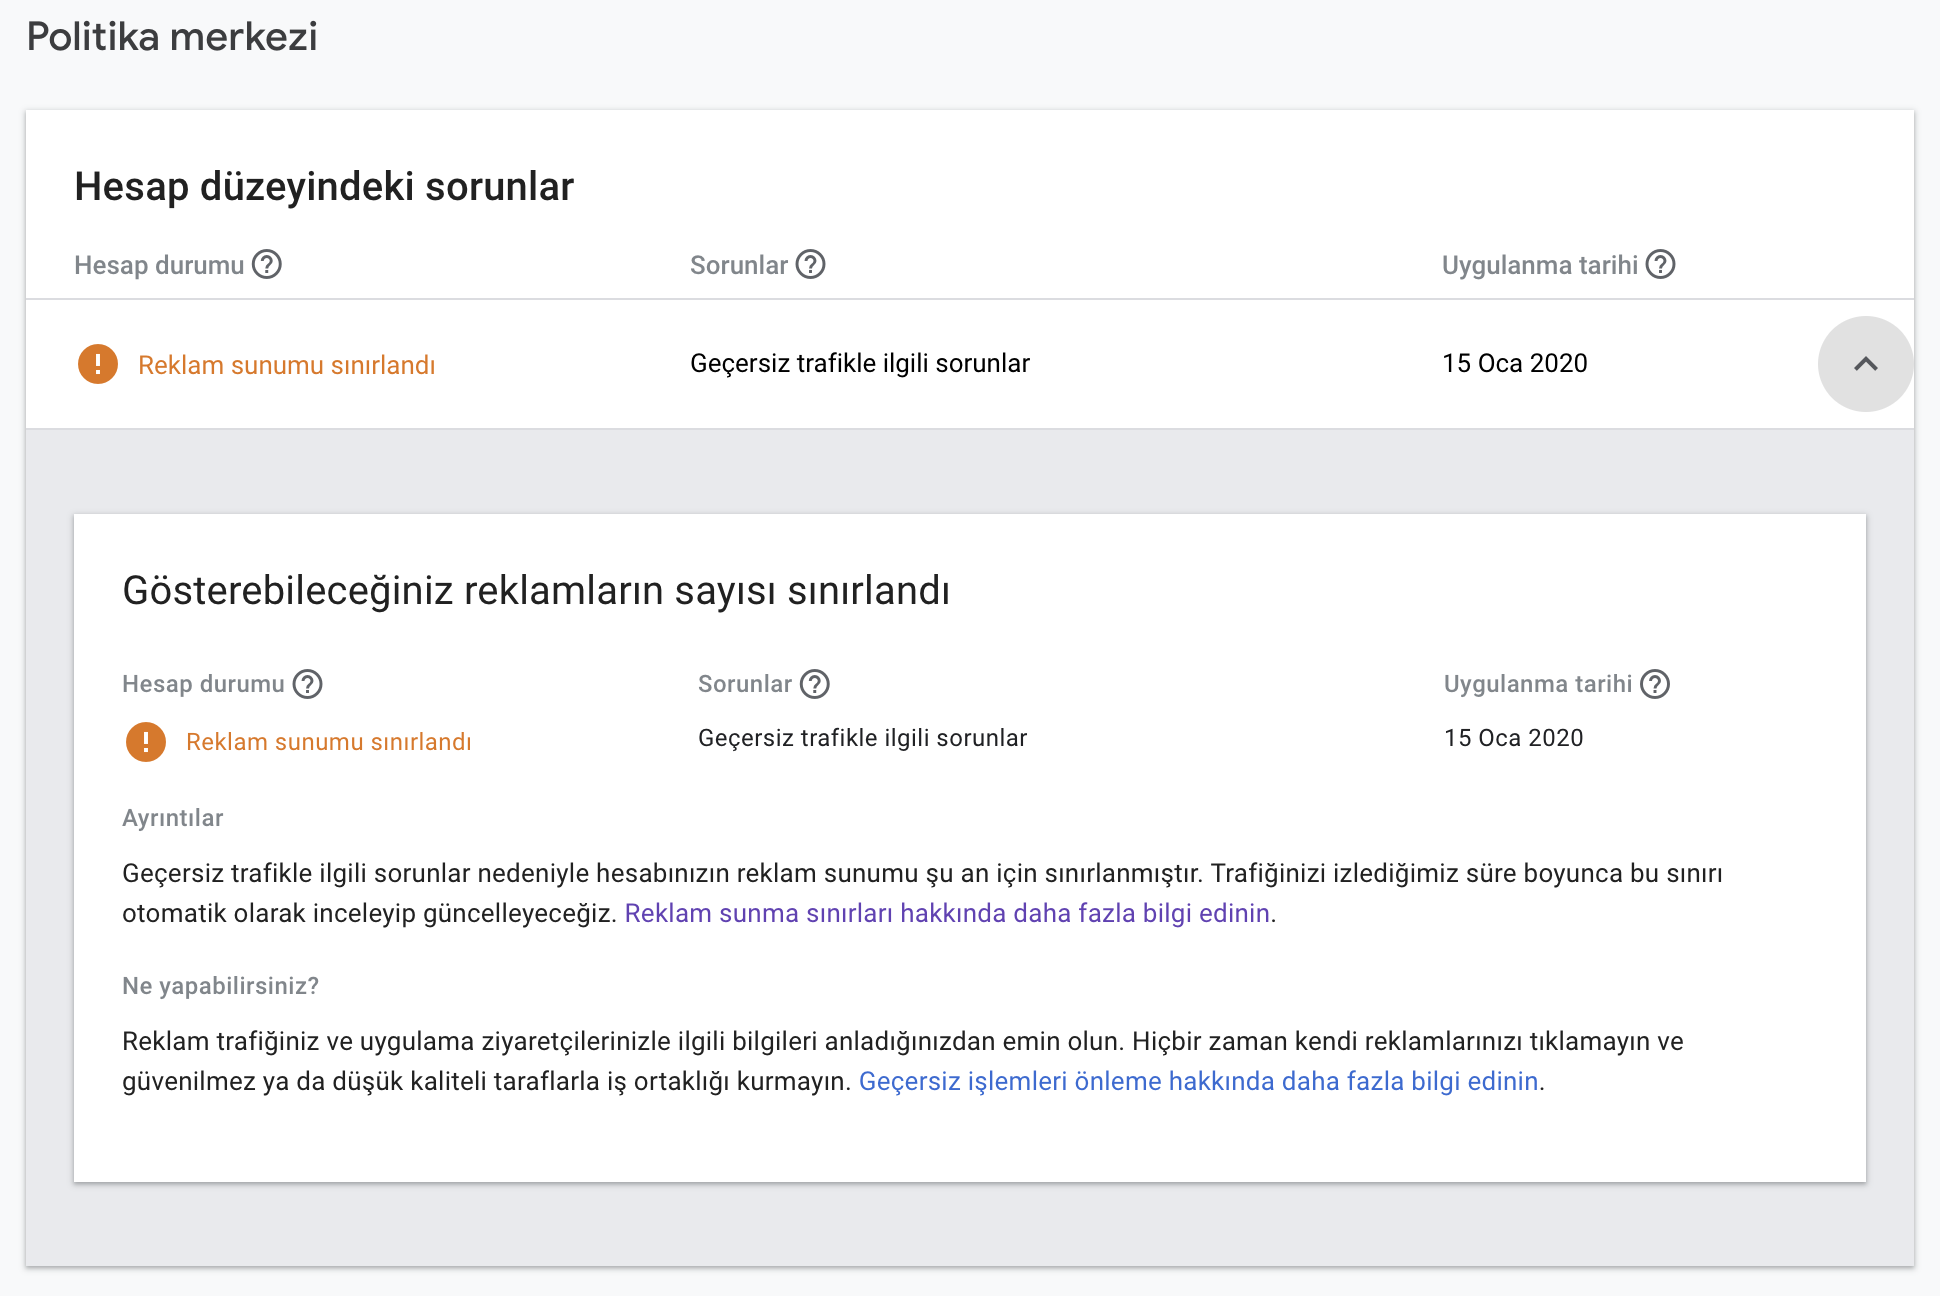The width and height of the screenshot is (1940, 1296).
Task: Click orange warning icon in top issue row
Action: tap(98, 364)
